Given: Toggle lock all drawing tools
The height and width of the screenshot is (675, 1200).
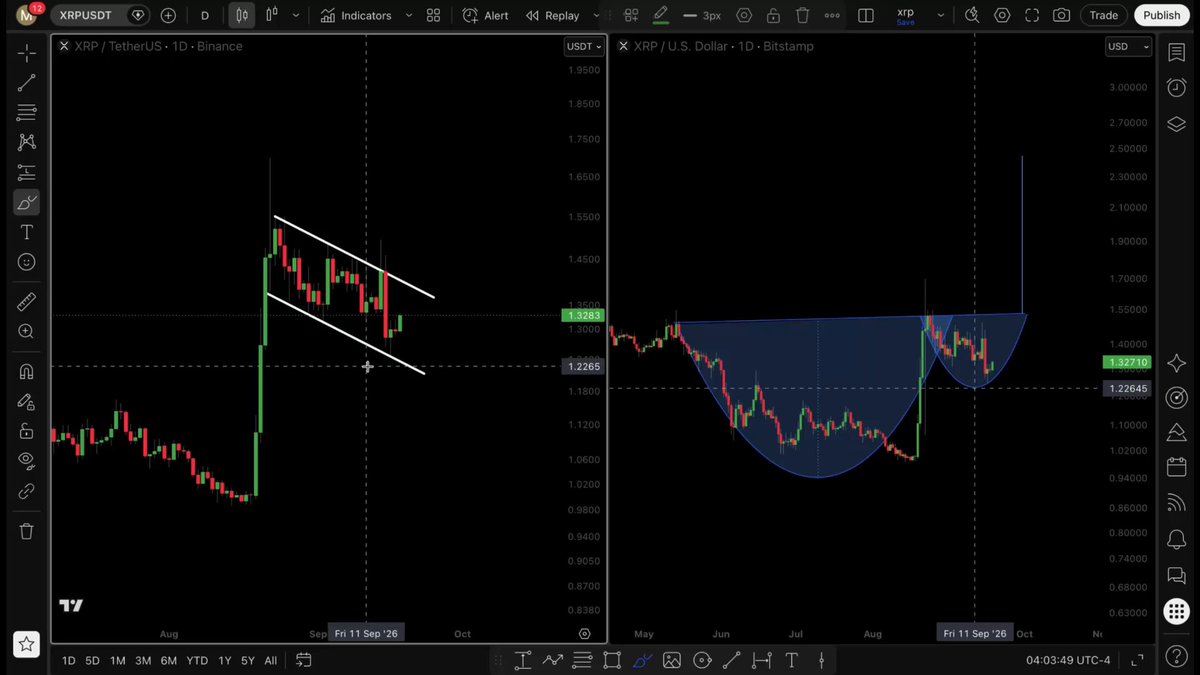Looking at the screenshot, I should (x=27, y=431).
